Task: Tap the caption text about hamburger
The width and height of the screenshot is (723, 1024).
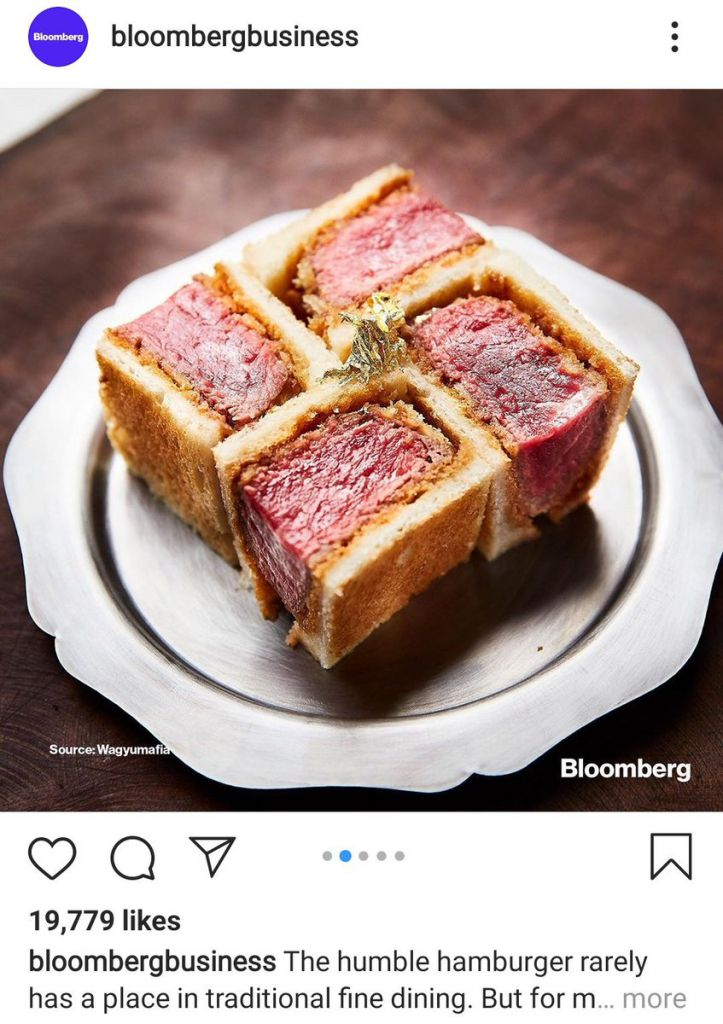Action: click(358, 980)
